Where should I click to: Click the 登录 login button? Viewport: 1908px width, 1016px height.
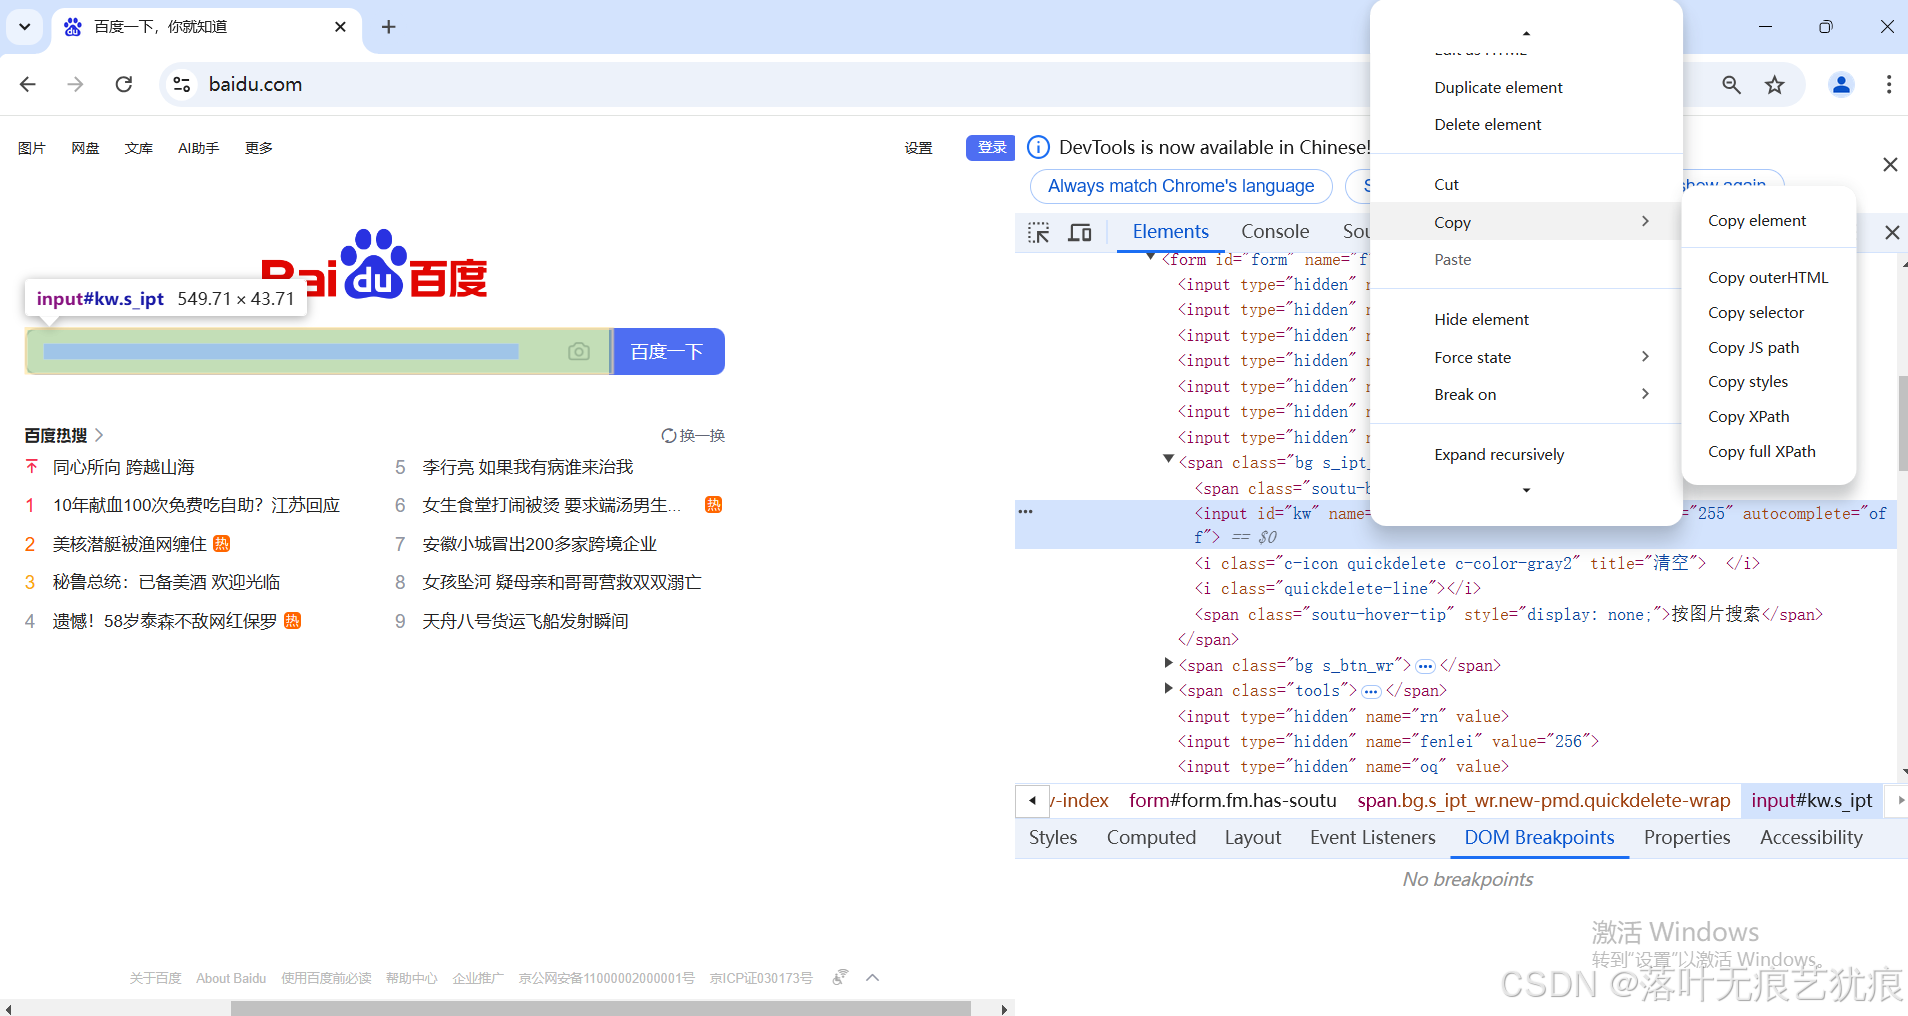click(x=989, y=147)
